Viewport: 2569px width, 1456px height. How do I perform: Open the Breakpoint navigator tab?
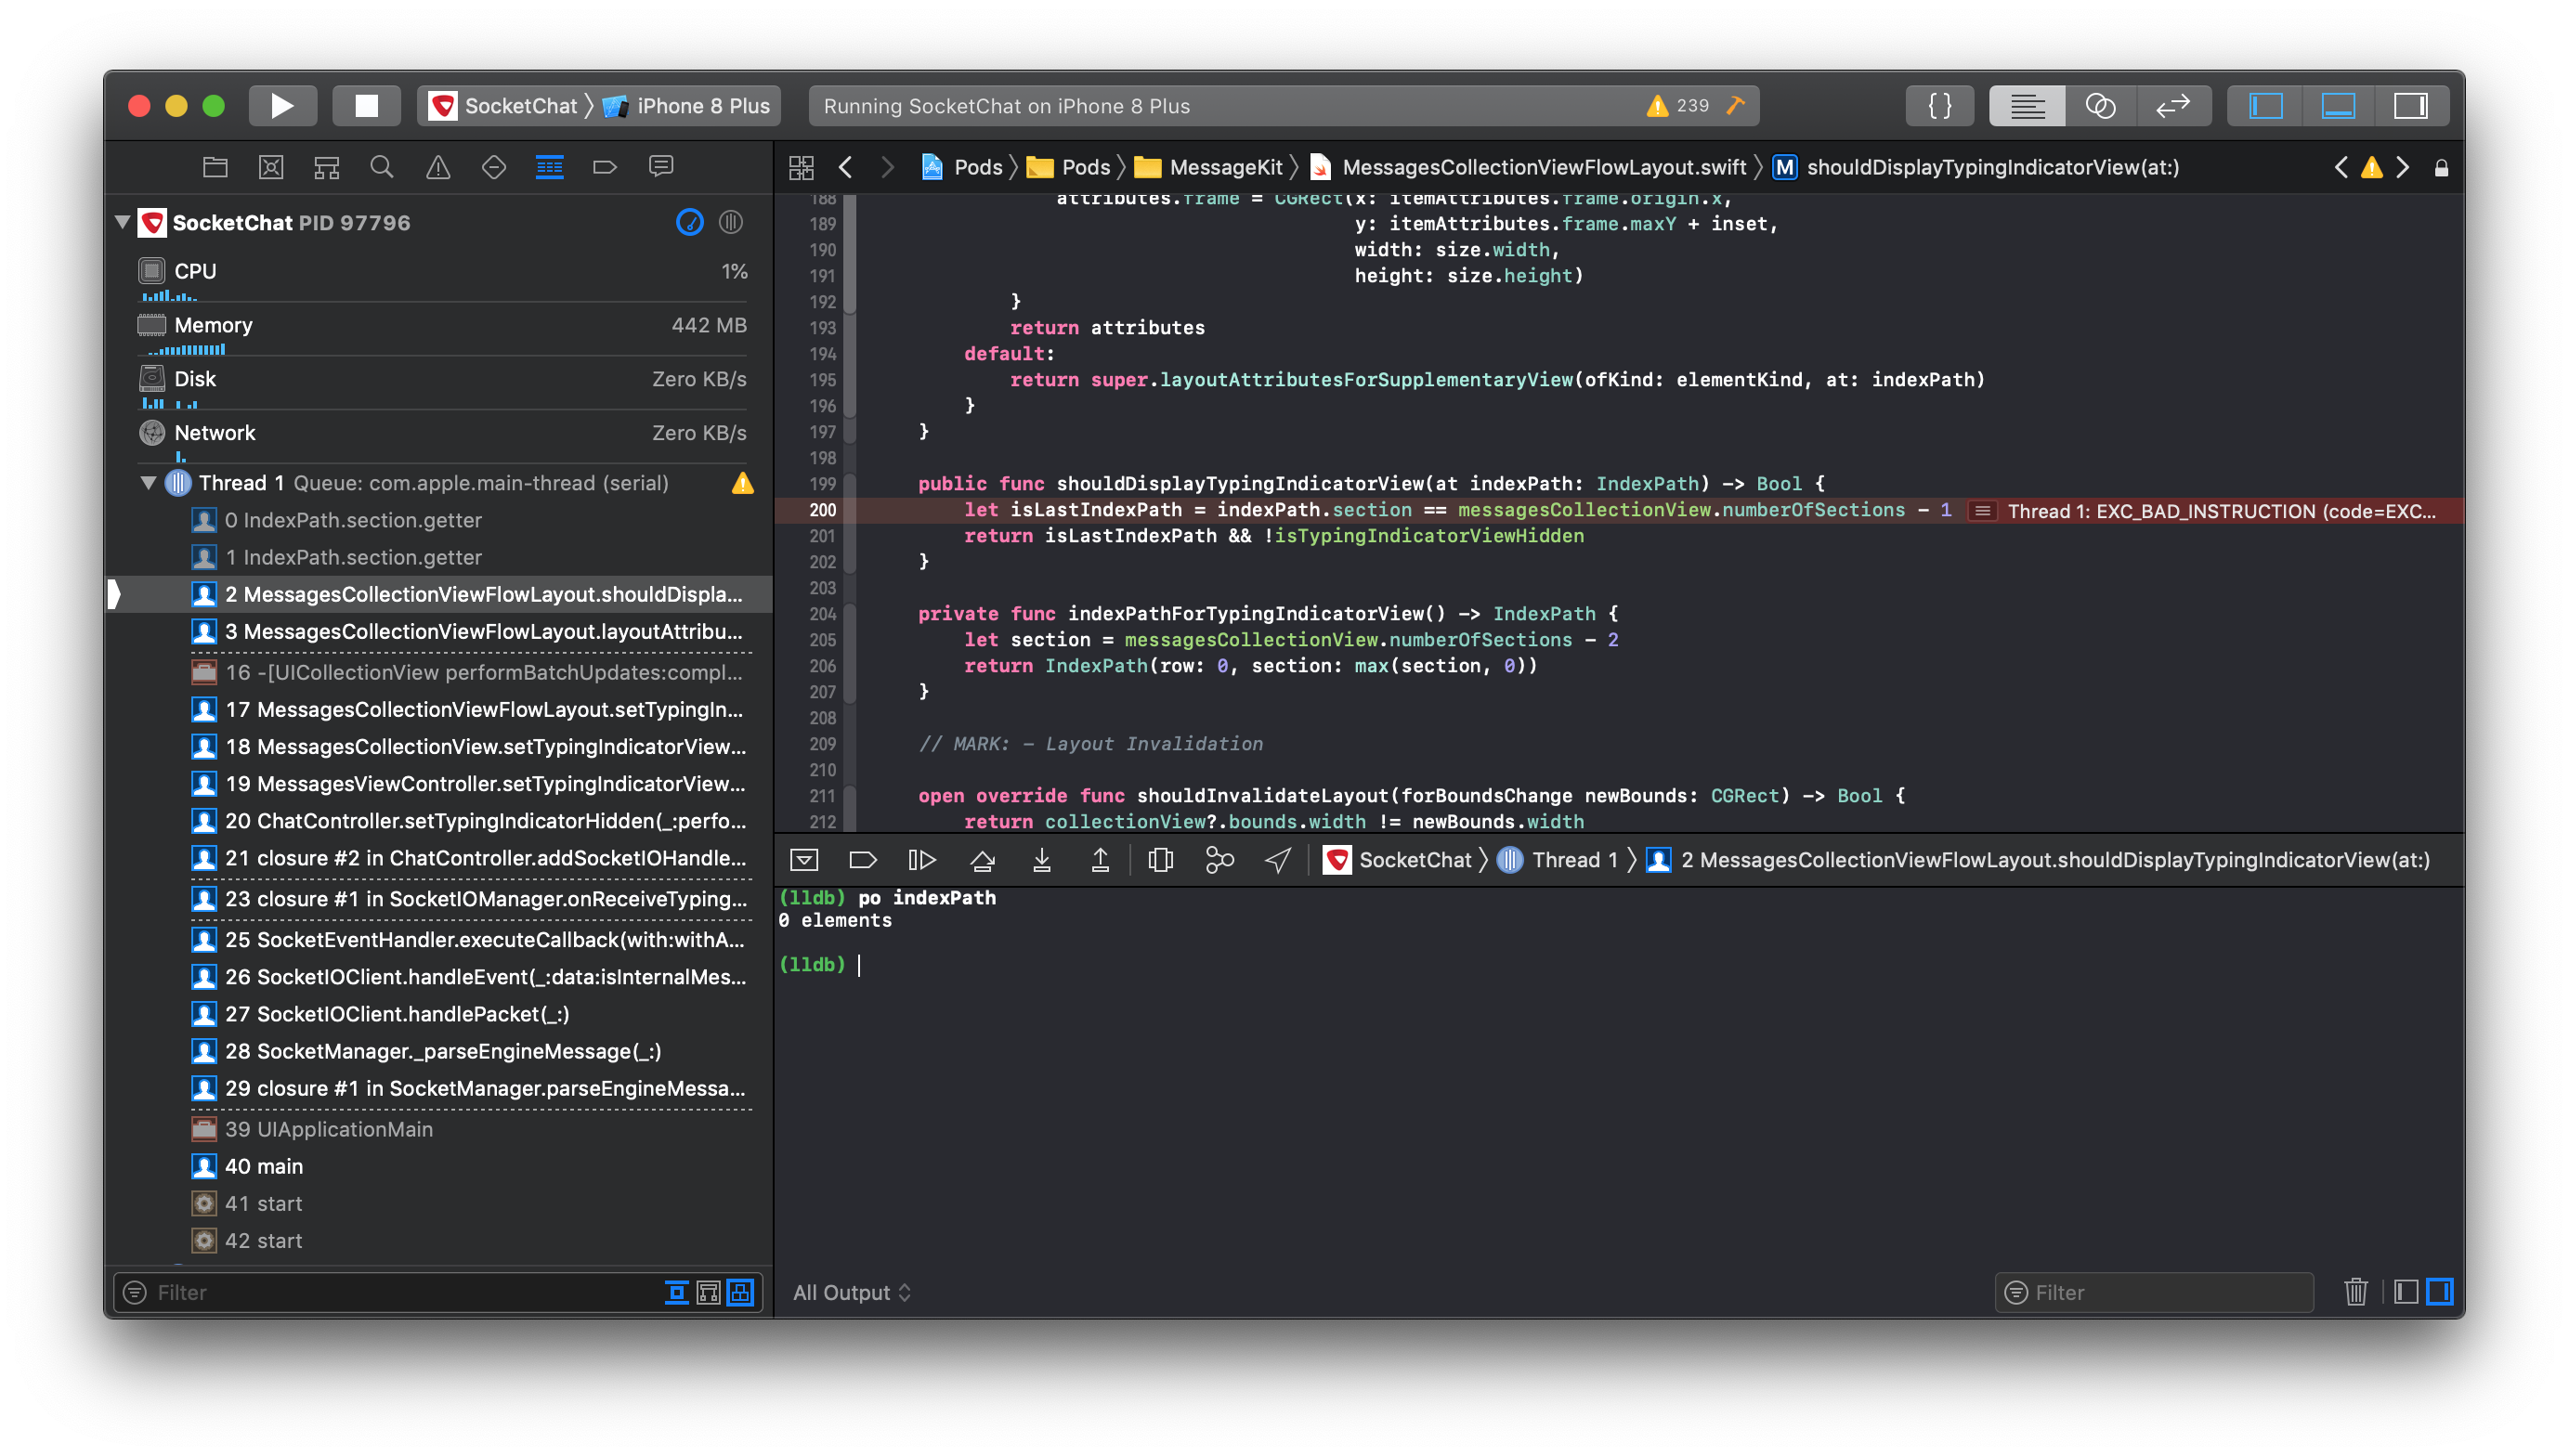(605, 167)
